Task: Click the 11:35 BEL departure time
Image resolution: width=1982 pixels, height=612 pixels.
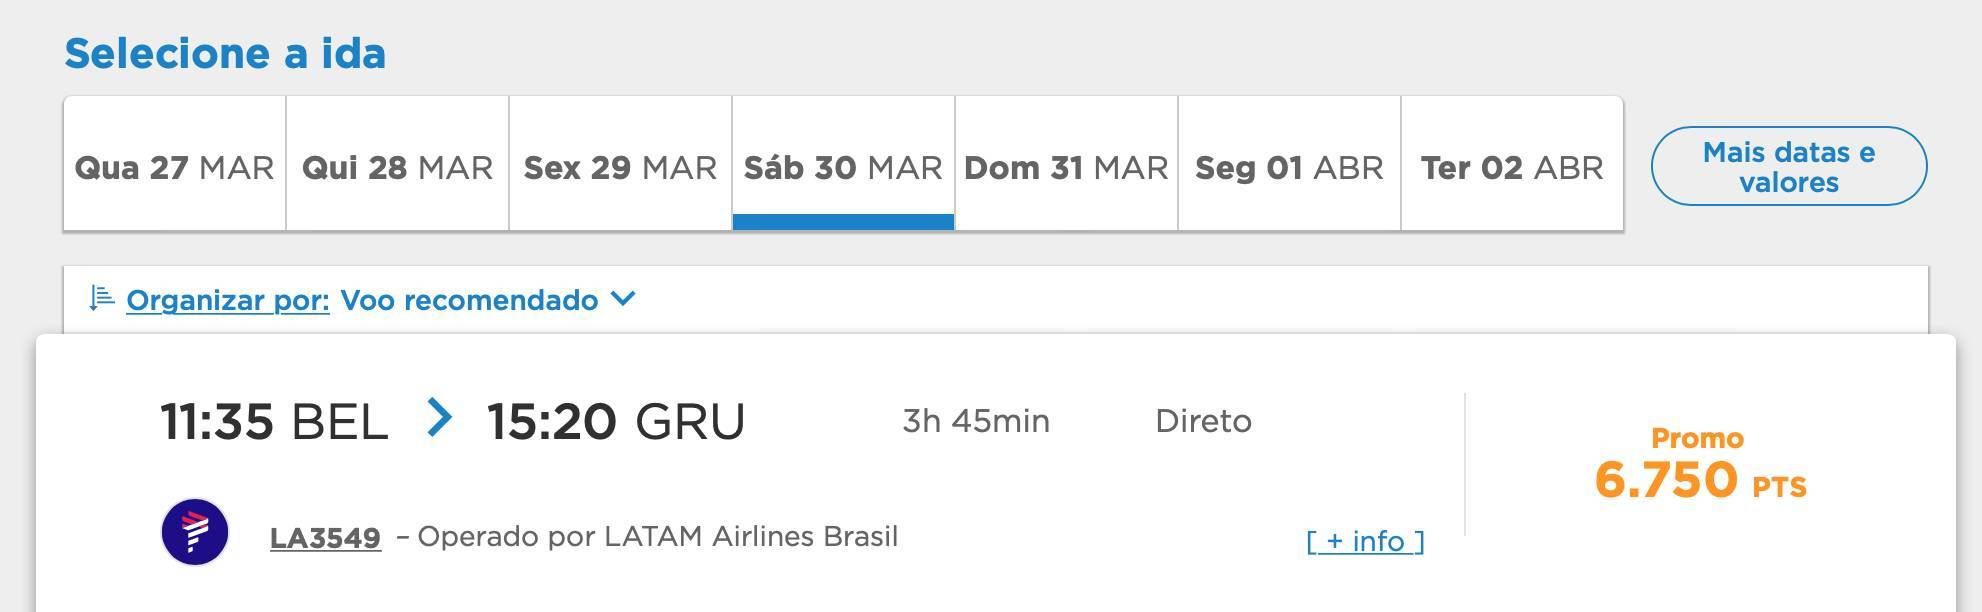Action: pos(274,421)
